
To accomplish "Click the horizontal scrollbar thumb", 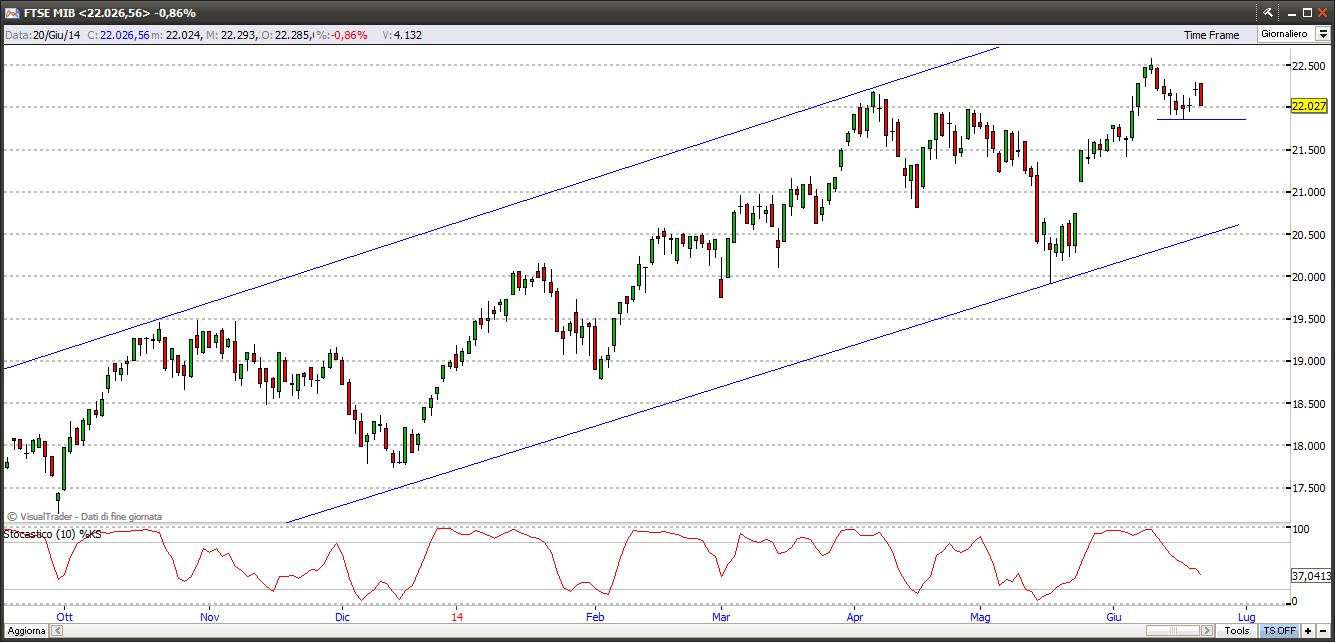I will click(1173, 631).
